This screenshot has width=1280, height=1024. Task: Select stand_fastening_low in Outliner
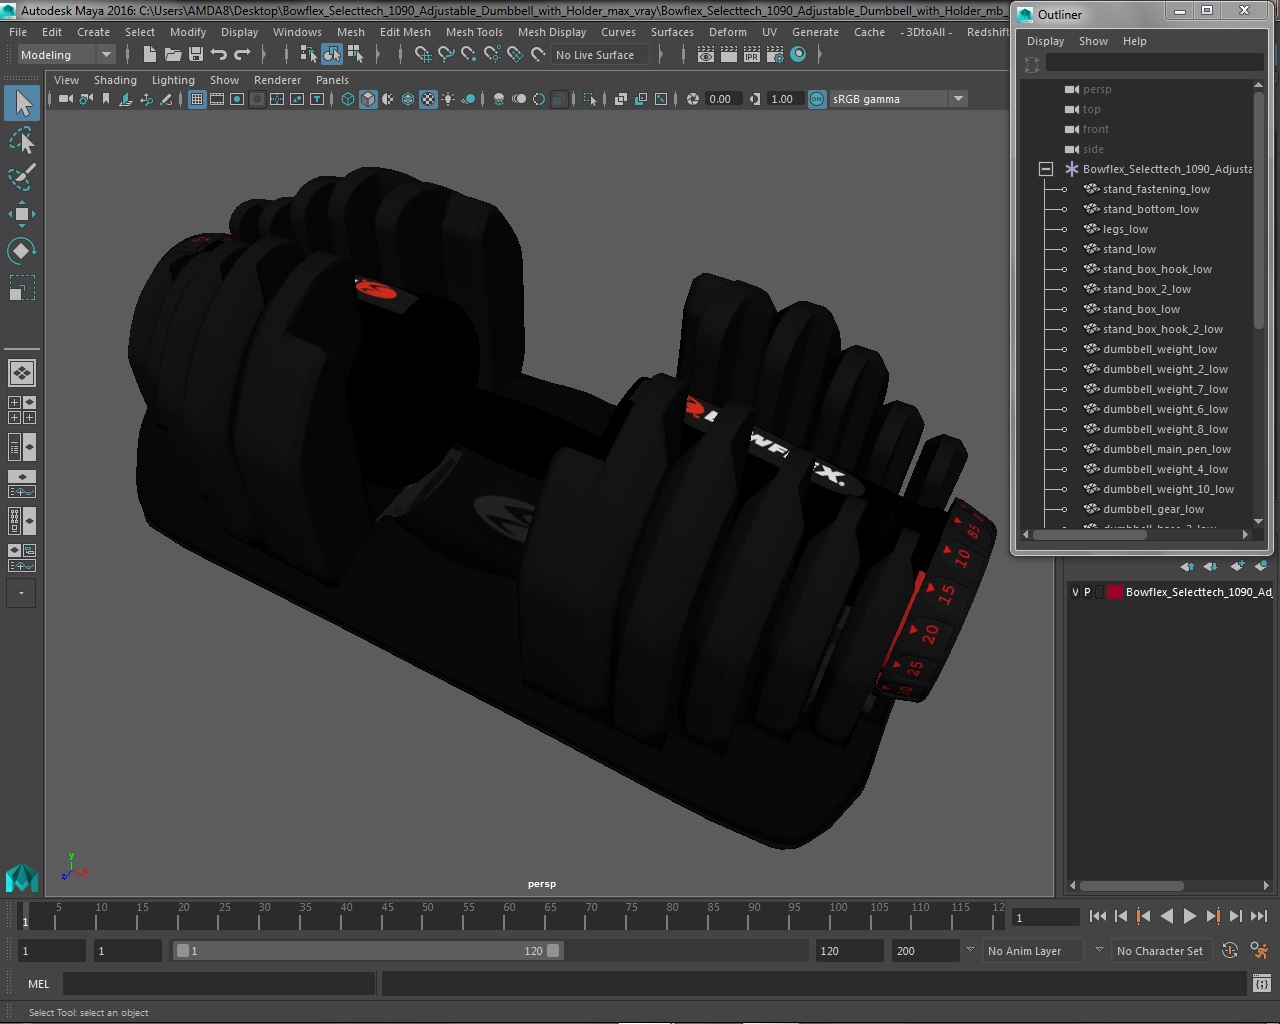point(1156,189)
